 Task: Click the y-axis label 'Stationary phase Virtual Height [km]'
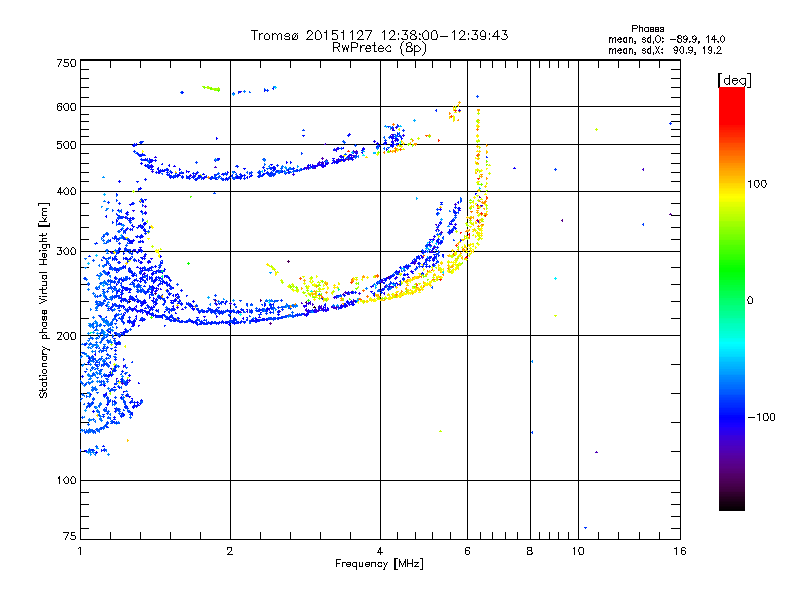[43, 300]
